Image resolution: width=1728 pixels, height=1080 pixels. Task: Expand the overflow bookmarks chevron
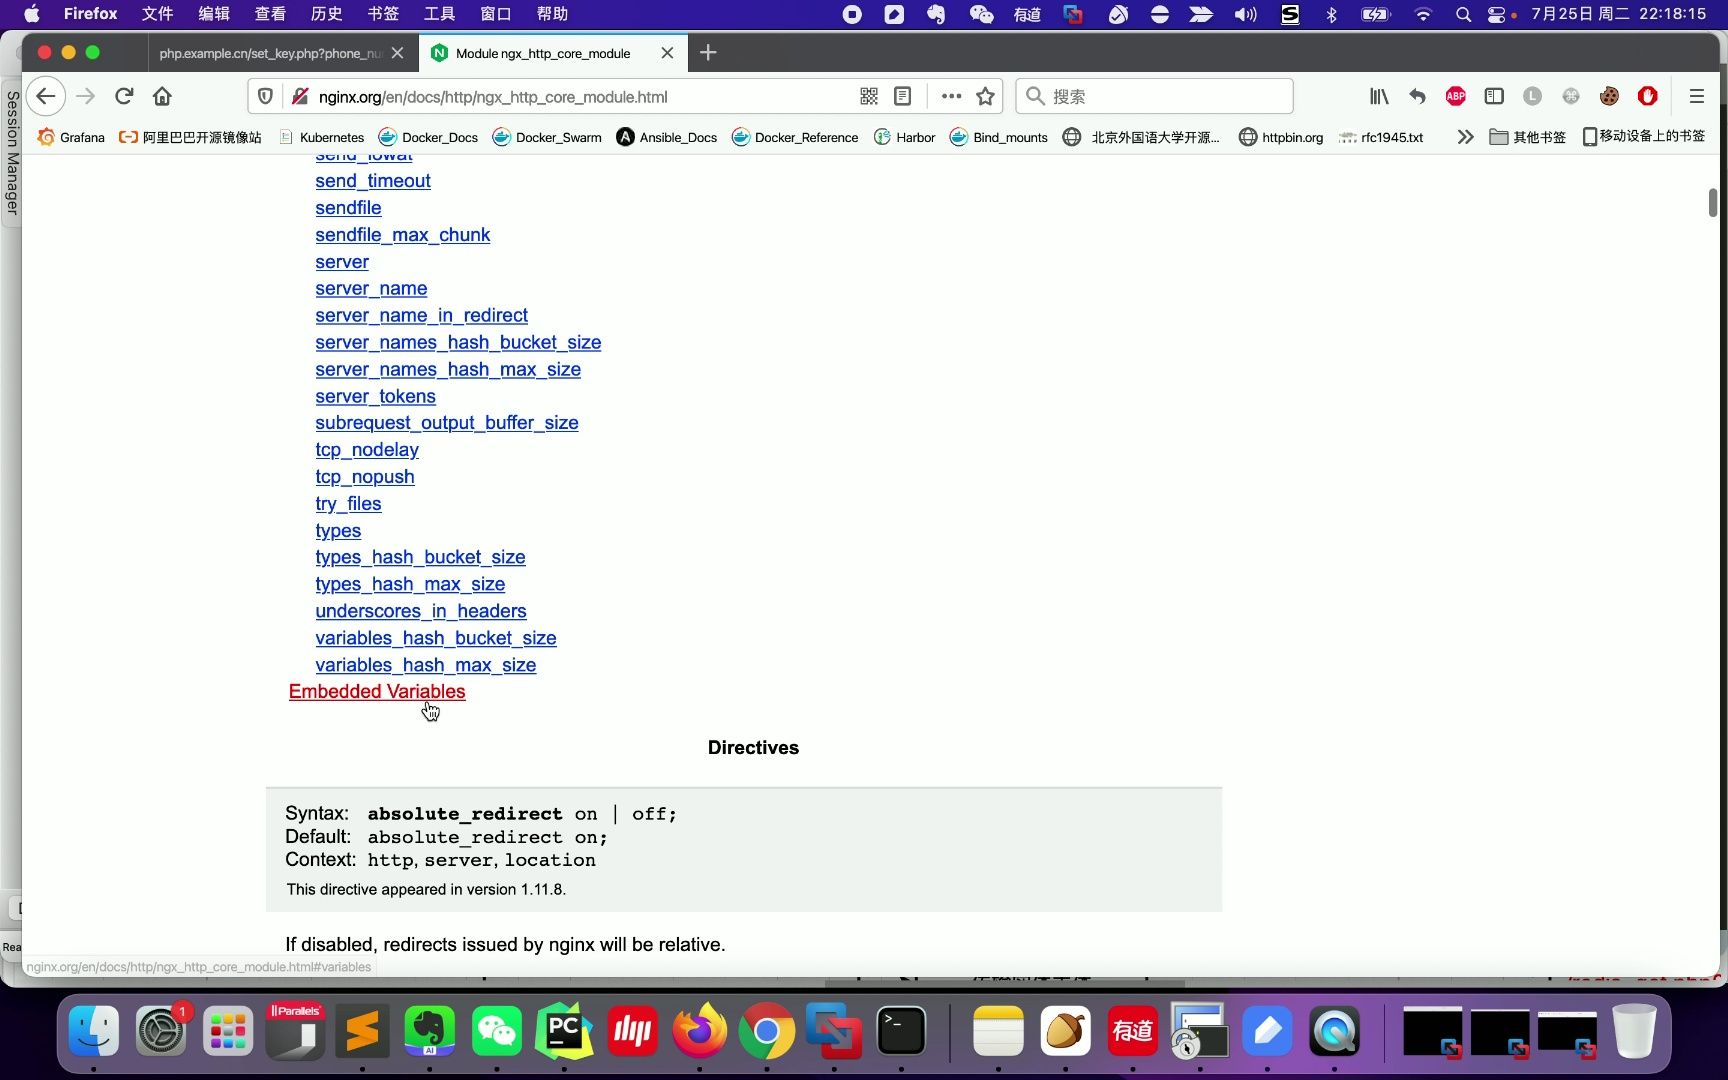1464,137
